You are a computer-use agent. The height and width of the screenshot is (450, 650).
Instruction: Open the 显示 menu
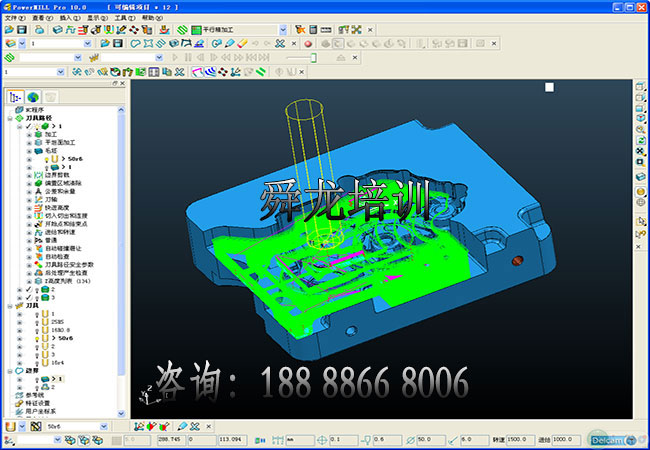tap(97, 18)
